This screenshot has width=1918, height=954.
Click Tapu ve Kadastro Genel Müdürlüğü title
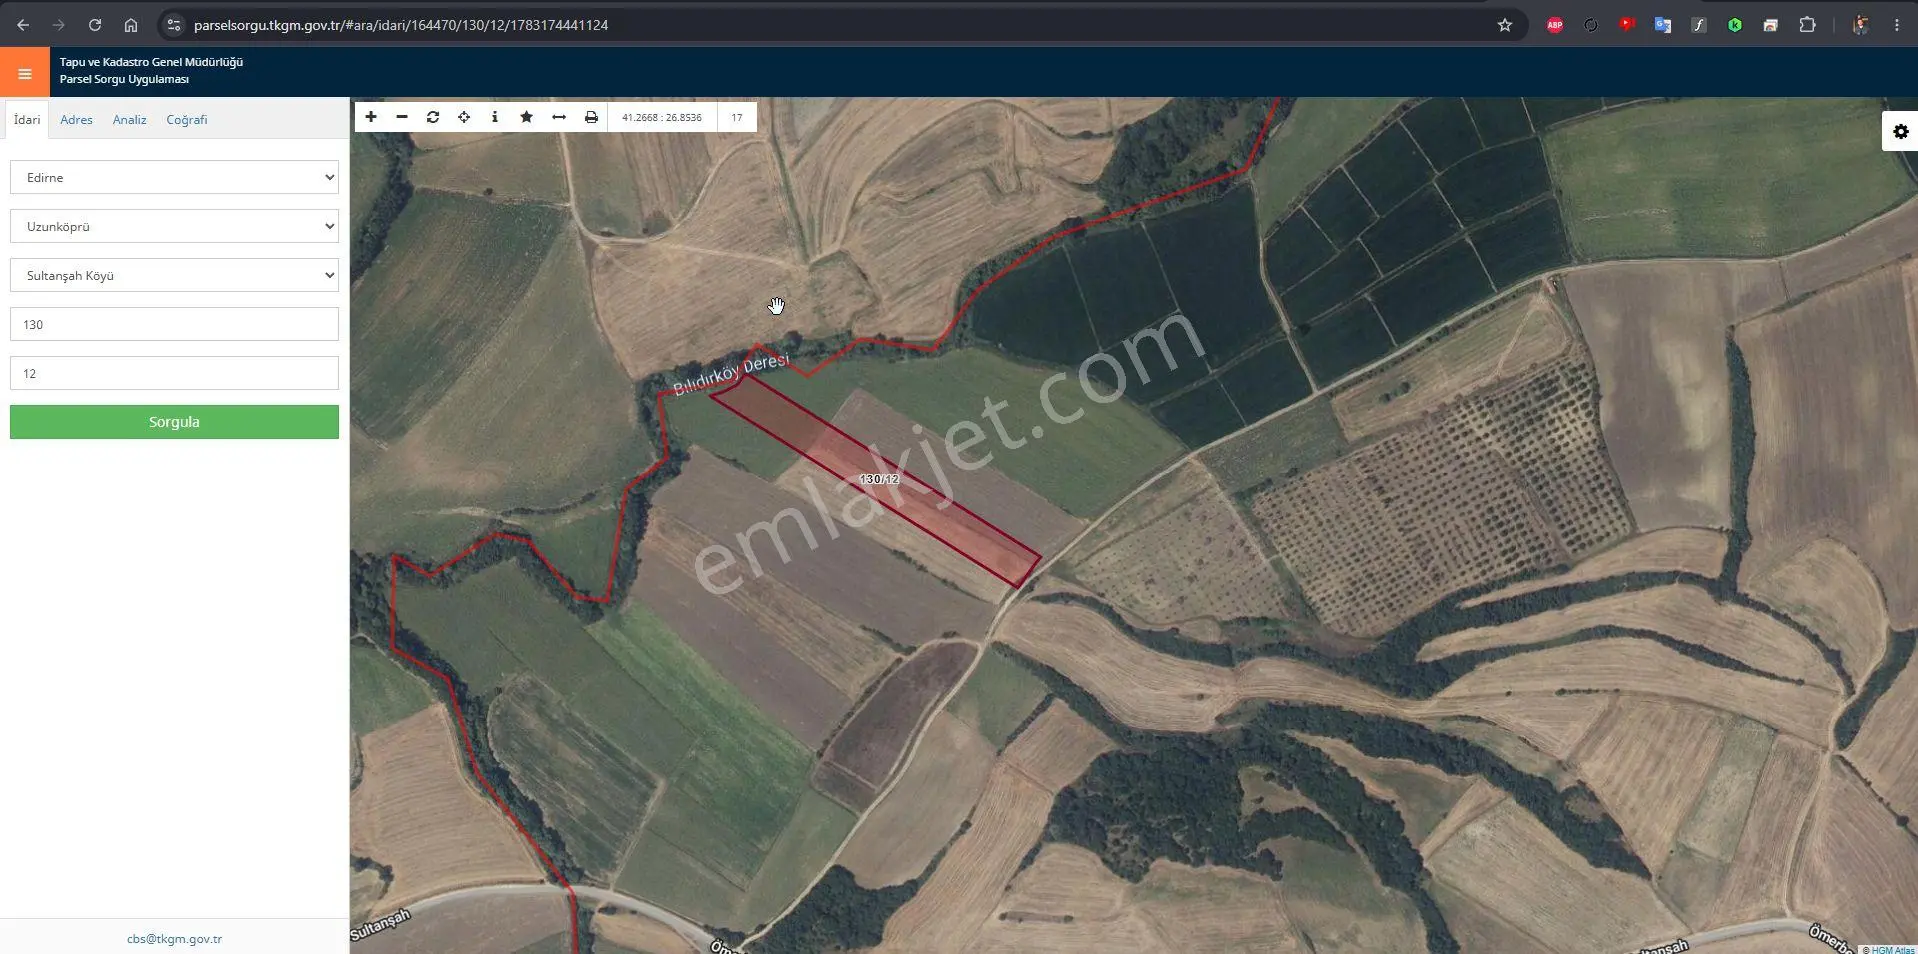coord(151,62)
